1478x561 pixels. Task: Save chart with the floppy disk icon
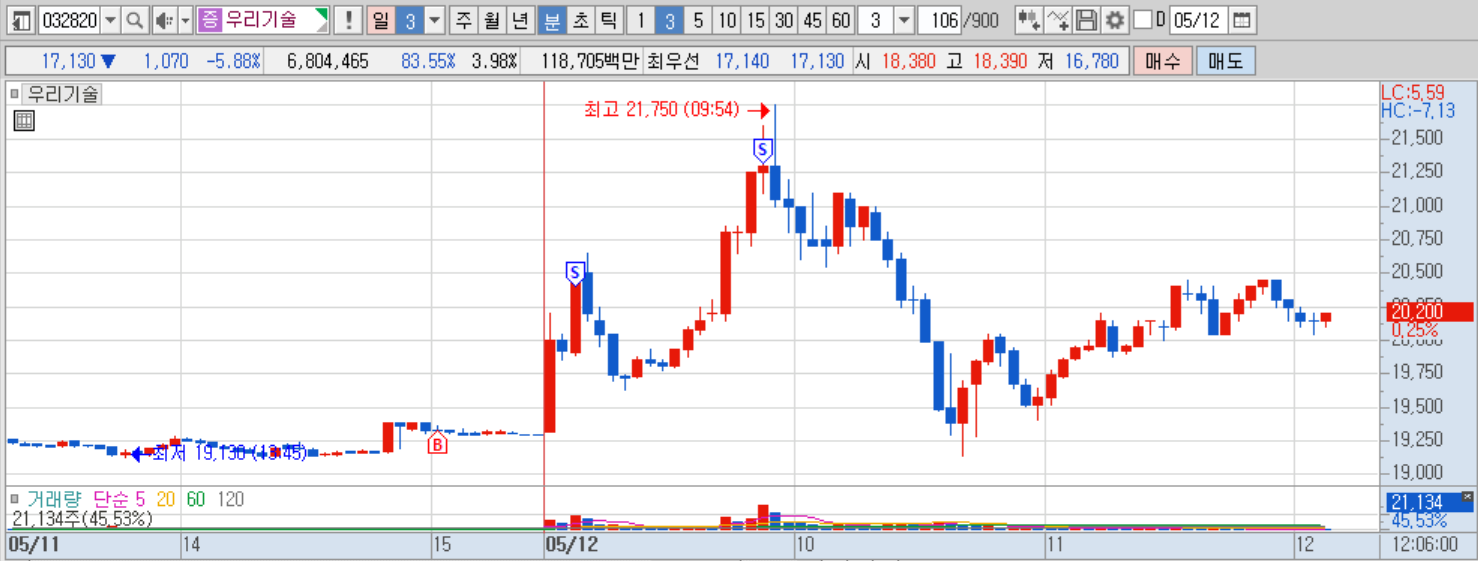(1086, 20)
